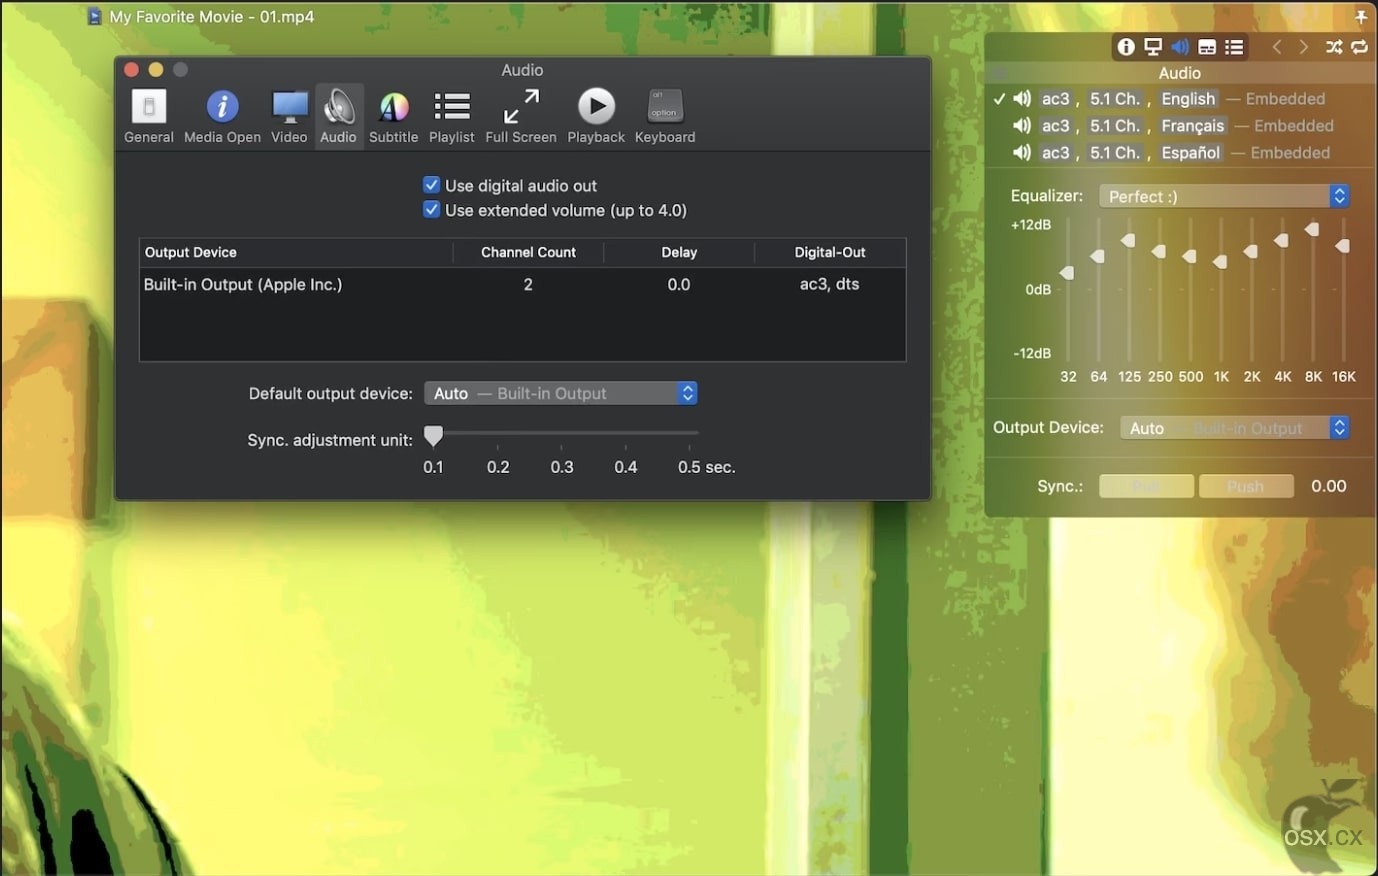Pin the side panel with pushpin icon
The image size is (1378, 876).
click(x=1361, y=17)
